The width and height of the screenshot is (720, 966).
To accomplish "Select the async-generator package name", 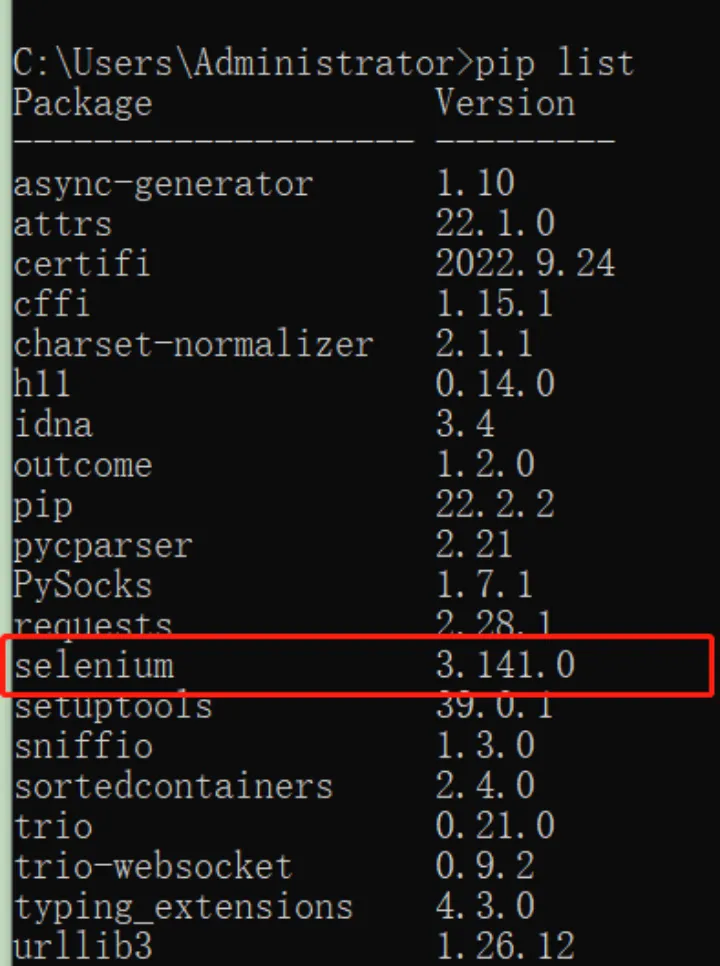I will click(x=163, y=184).
